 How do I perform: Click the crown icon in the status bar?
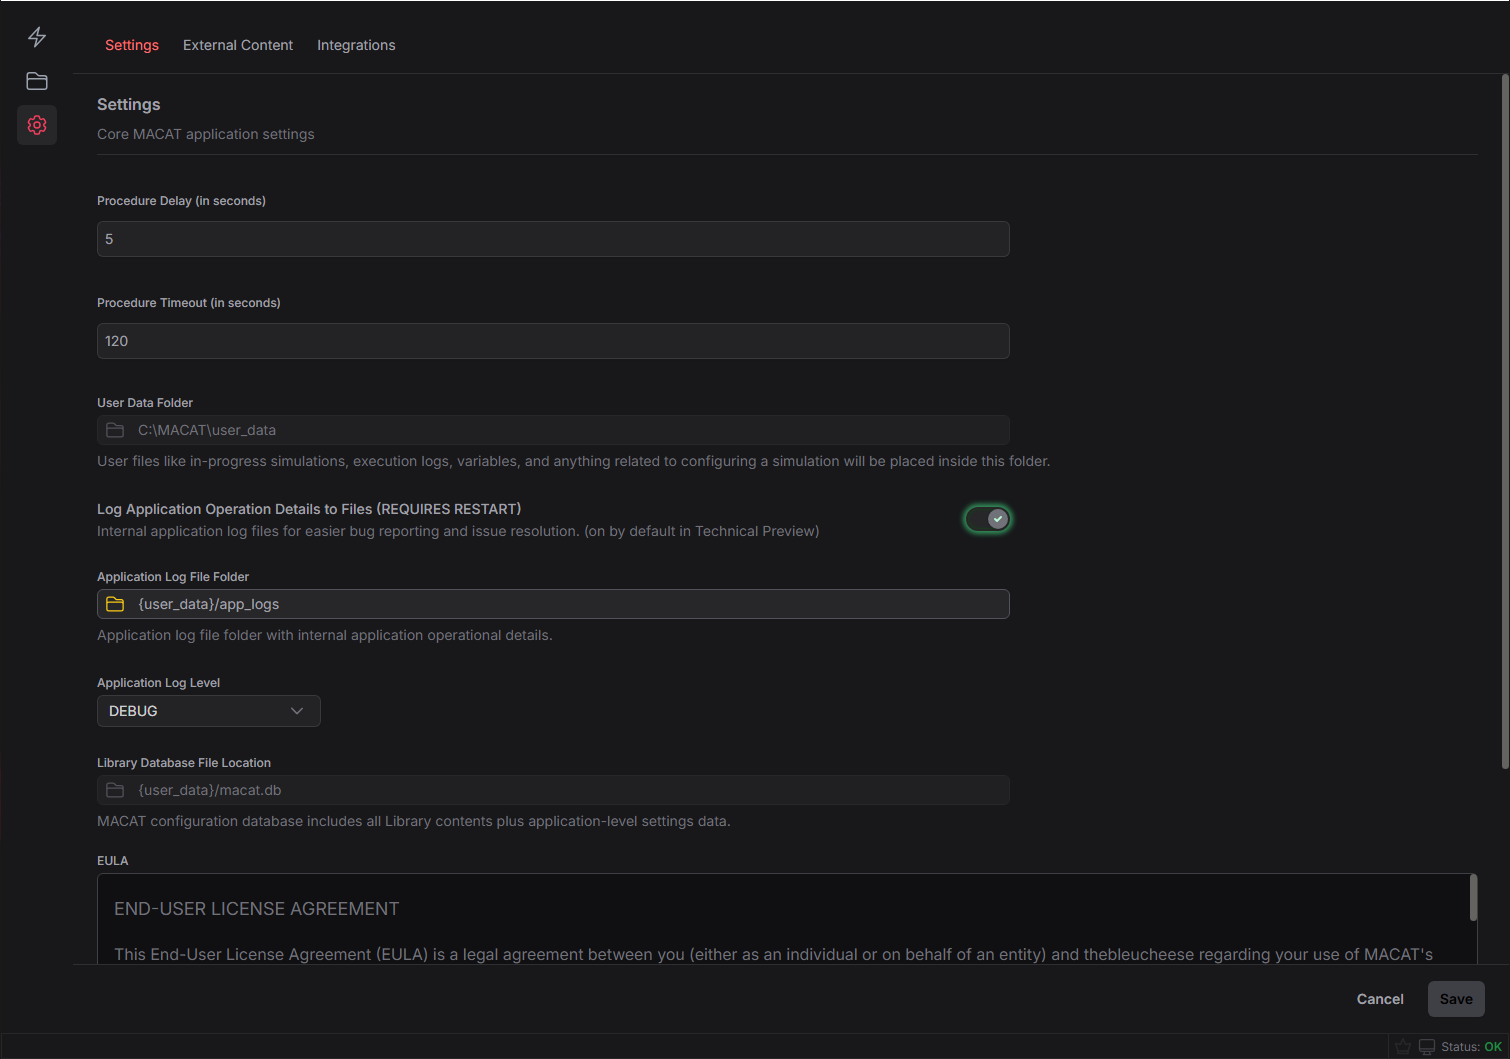point(1403,1046)
